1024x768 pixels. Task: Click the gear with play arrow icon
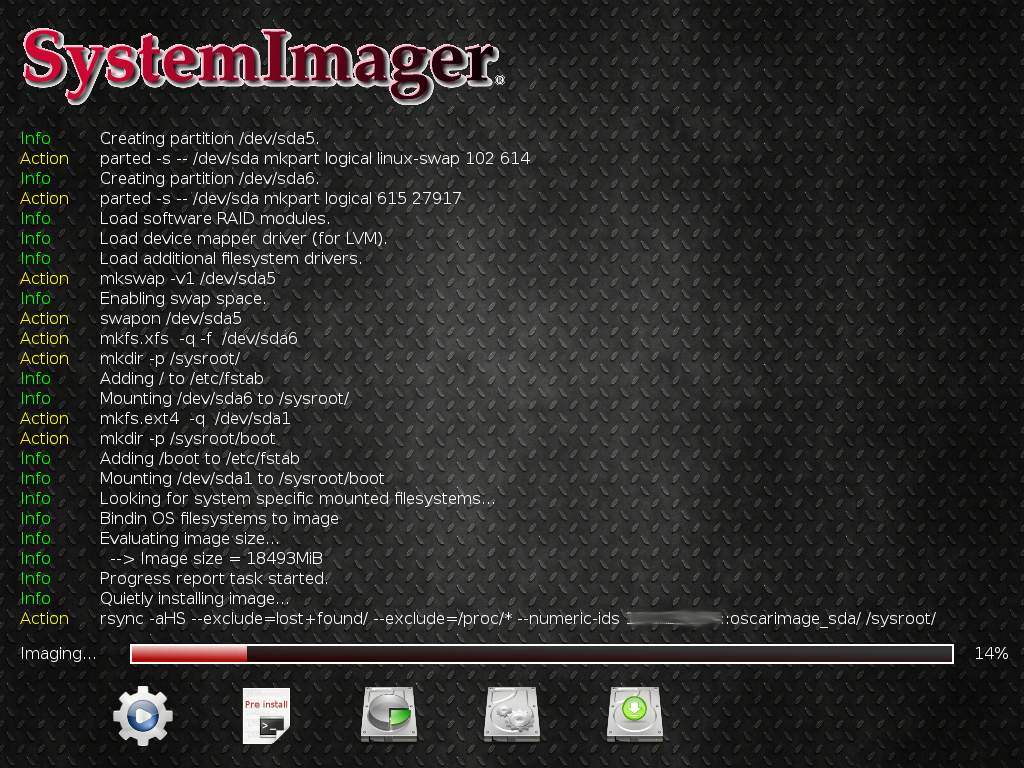[143, 716]
